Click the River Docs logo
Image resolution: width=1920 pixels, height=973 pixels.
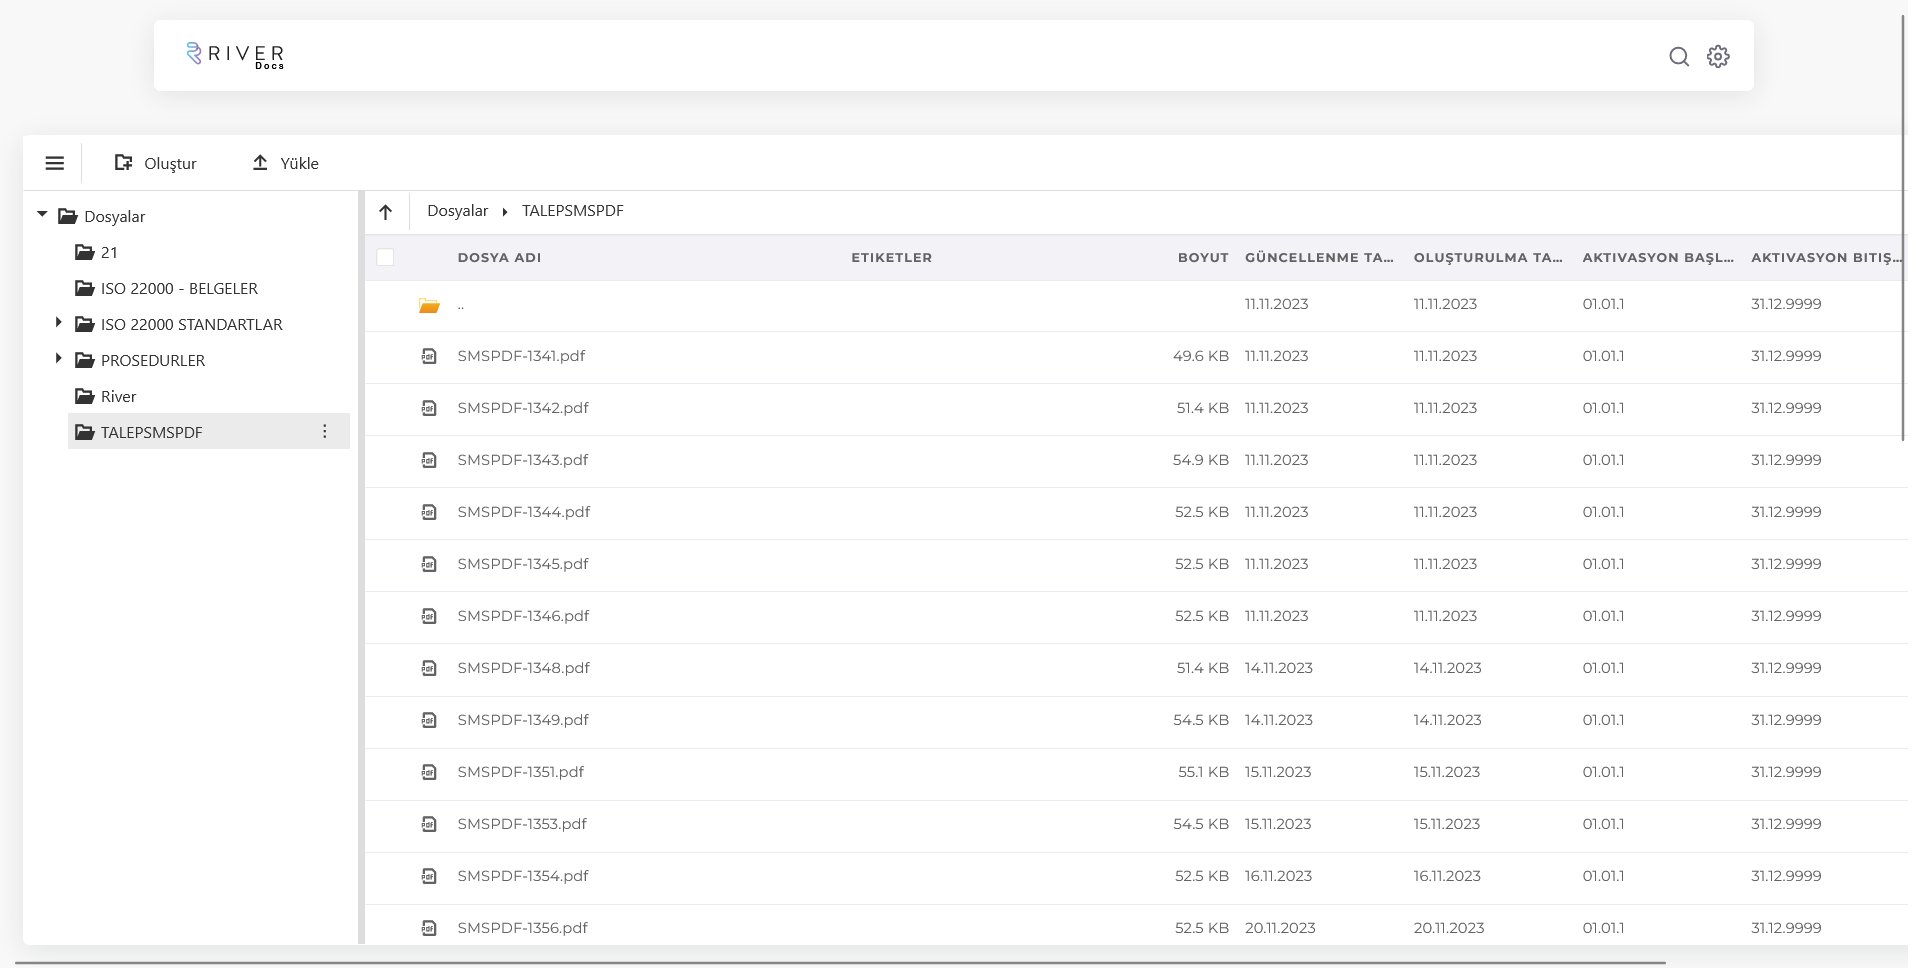tap(236, 56)
